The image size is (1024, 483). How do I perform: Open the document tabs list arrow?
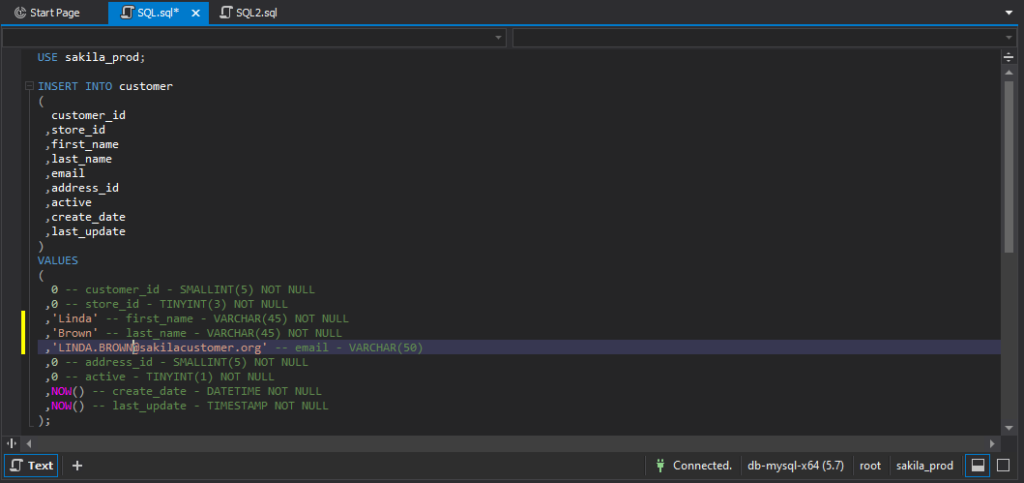click(1008, 13)
